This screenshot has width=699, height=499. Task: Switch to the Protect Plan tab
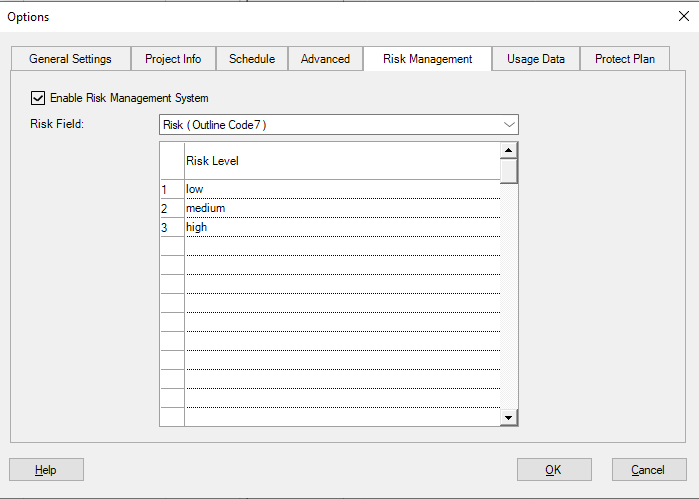(625, 59)
